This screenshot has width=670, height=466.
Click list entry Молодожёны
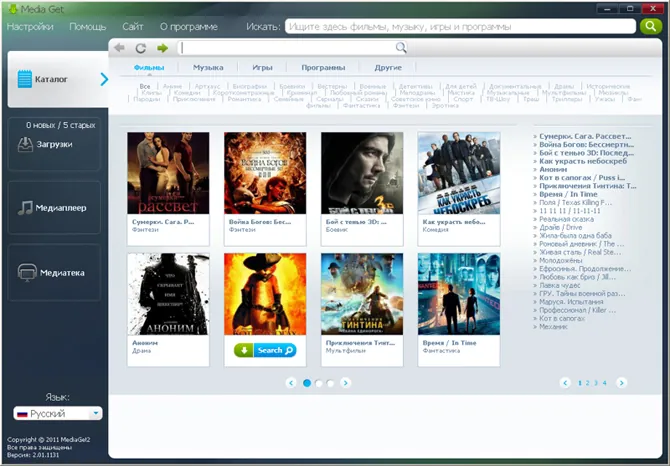561,260
